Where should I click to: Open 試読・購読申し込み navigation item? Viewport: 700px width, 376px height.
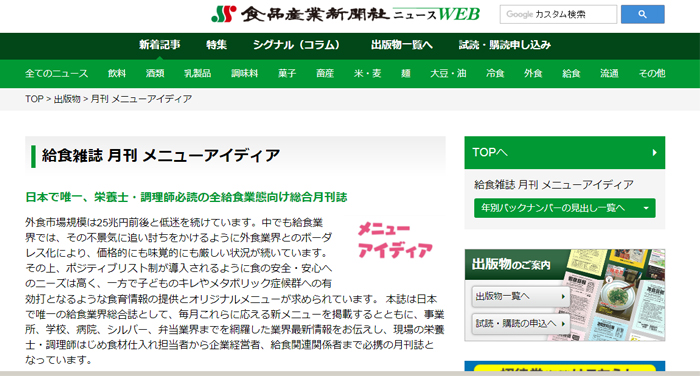coord(504,45)
